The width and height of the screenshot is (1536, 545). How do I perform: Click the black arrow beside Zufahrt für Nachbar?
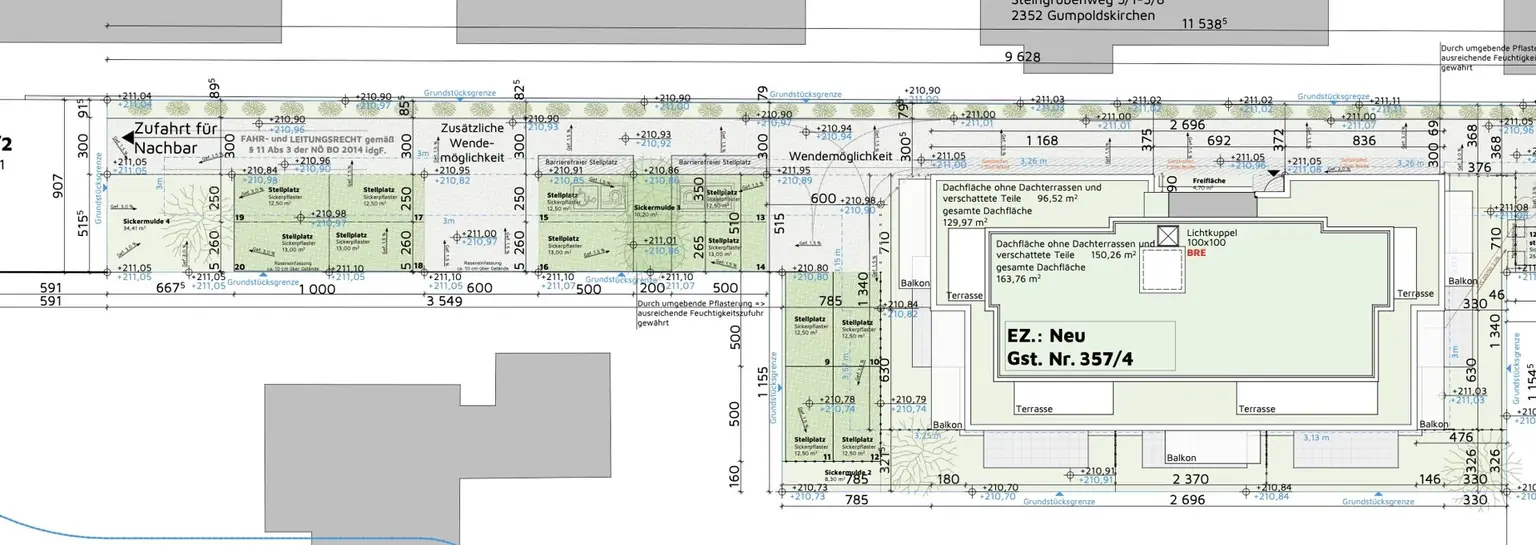[x=127, y=138]
